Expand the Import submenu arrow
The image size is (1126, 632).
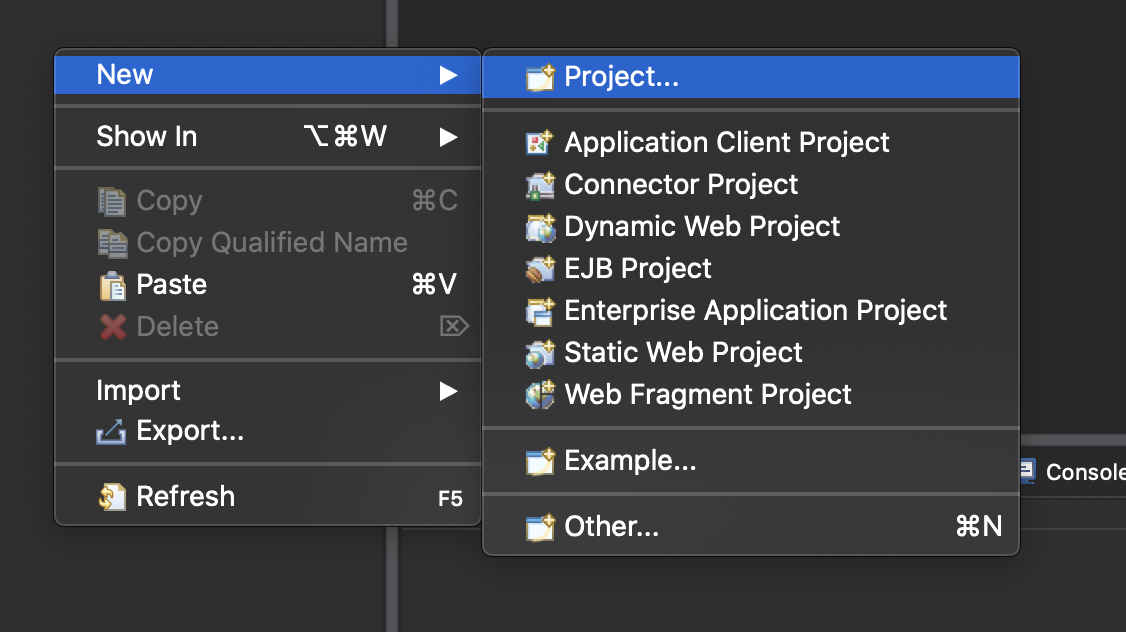click(449, 391)
